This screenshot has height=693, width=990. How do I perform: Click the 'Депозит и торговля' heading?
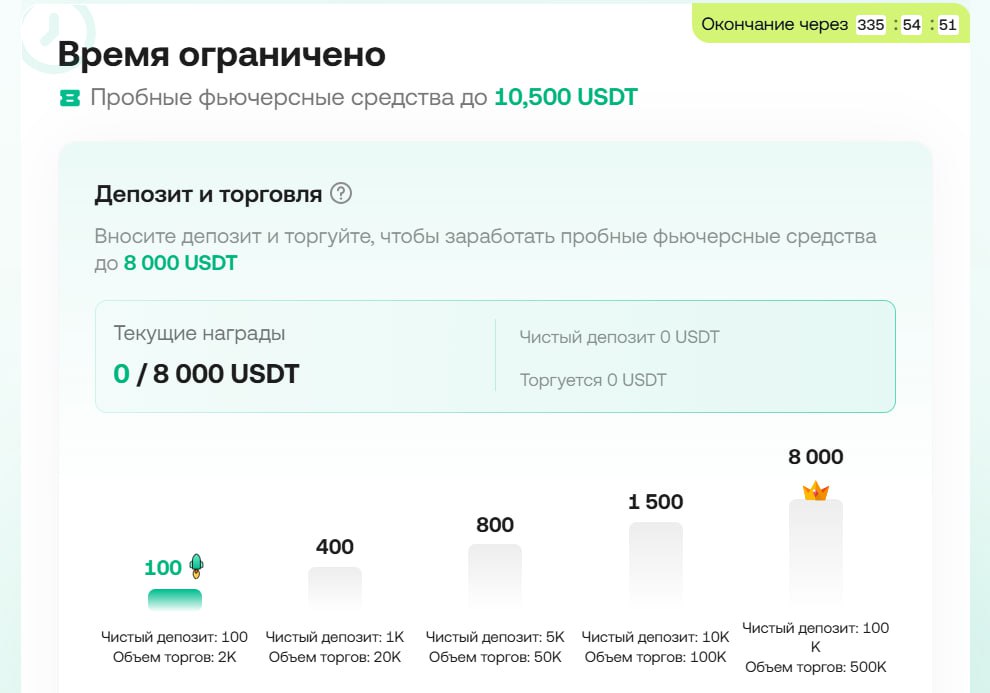208,194
